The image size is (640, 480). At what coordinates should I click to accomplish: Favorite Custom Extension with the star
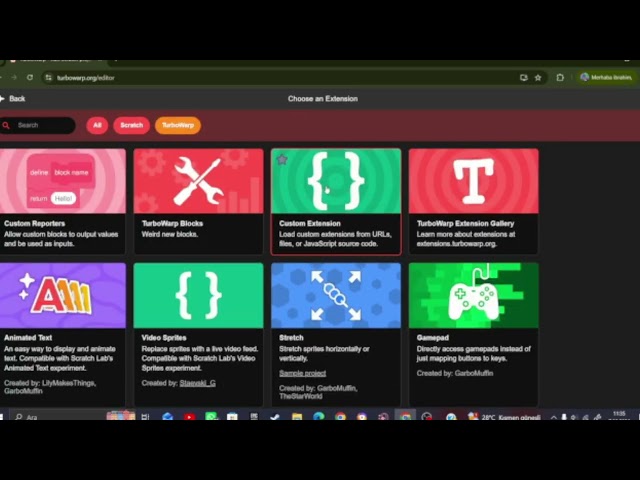282,159
